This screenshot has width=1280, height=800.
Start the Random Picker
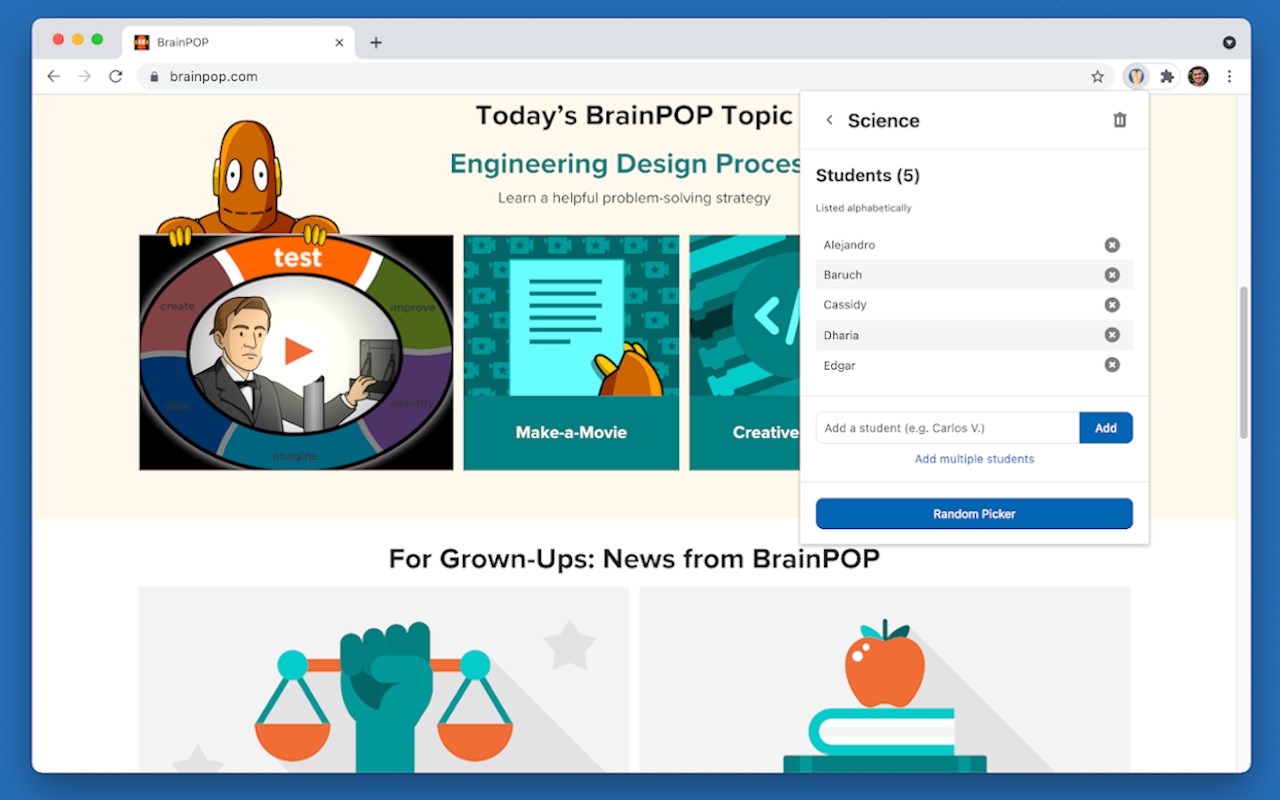tap(974, 514)
